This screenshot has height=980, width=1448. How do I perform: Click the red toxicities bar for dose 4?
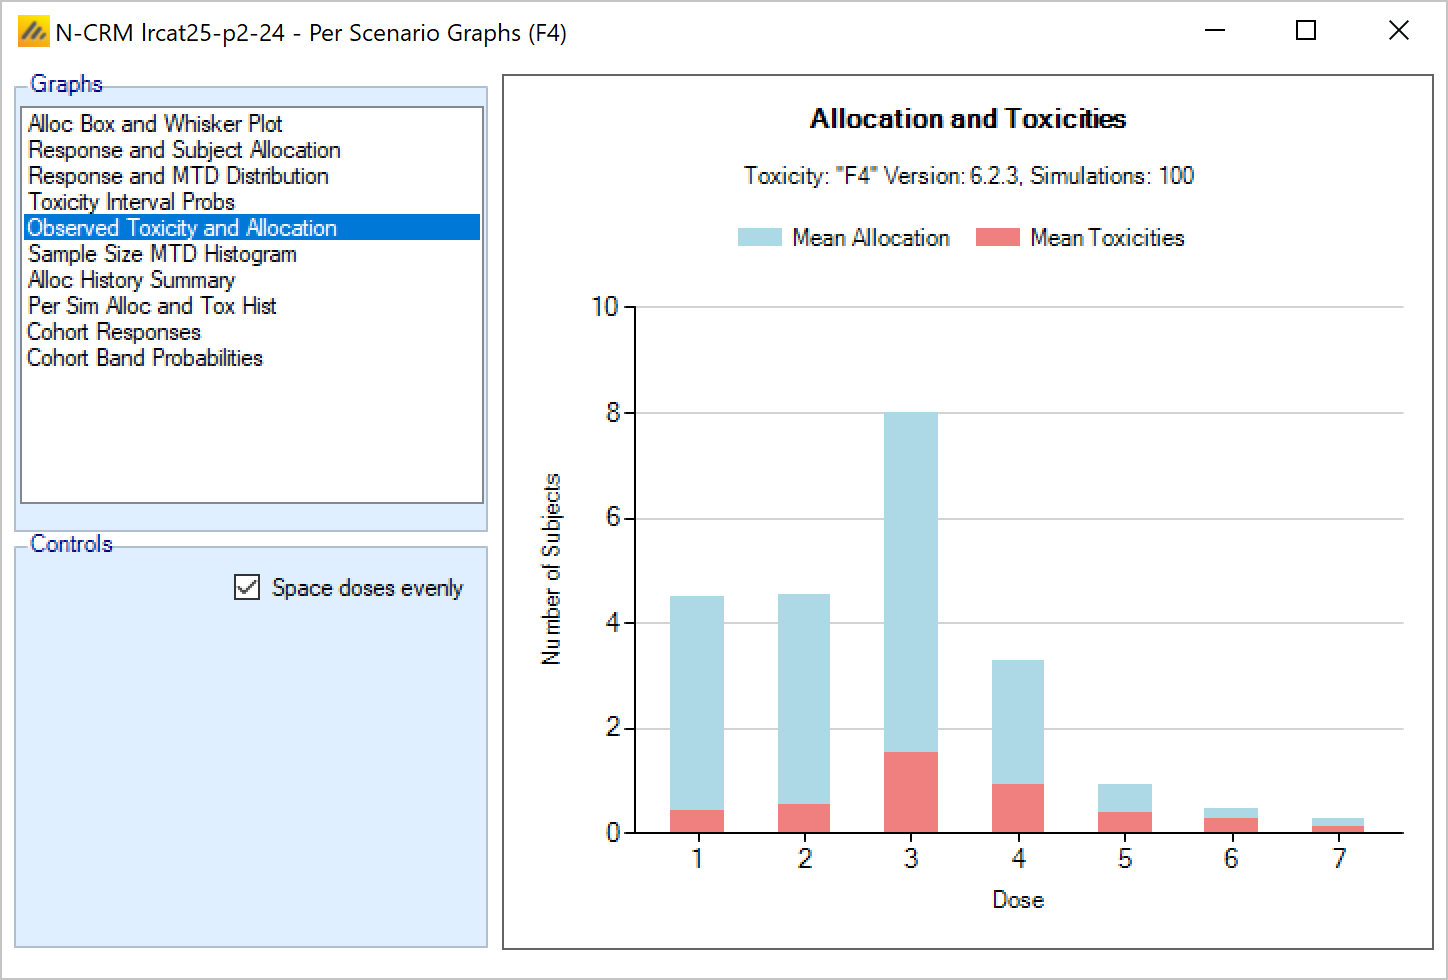click(x=1018, y=808)
